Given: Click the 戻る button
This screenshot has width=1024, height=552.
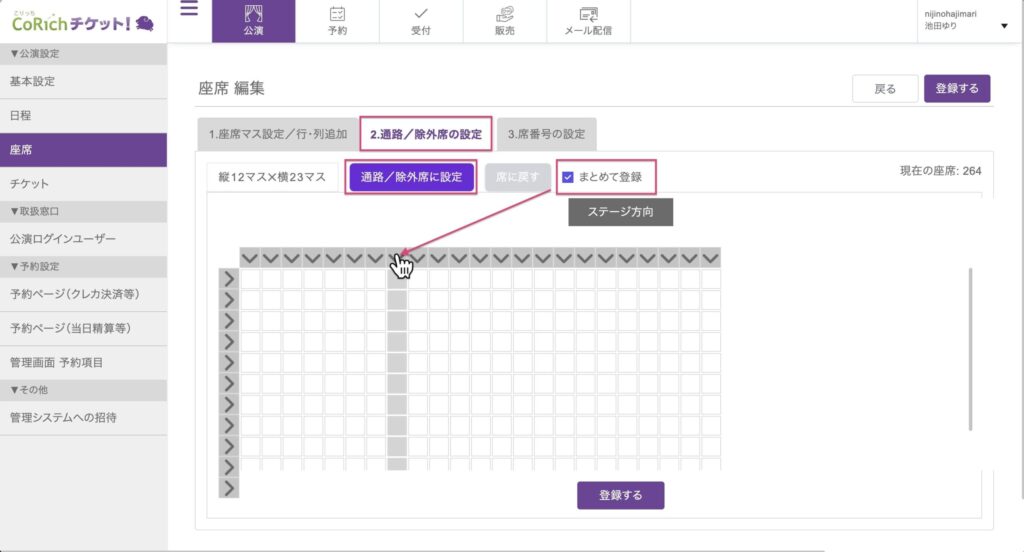Looking at the screenshot, I should click(x=885, y=89).
